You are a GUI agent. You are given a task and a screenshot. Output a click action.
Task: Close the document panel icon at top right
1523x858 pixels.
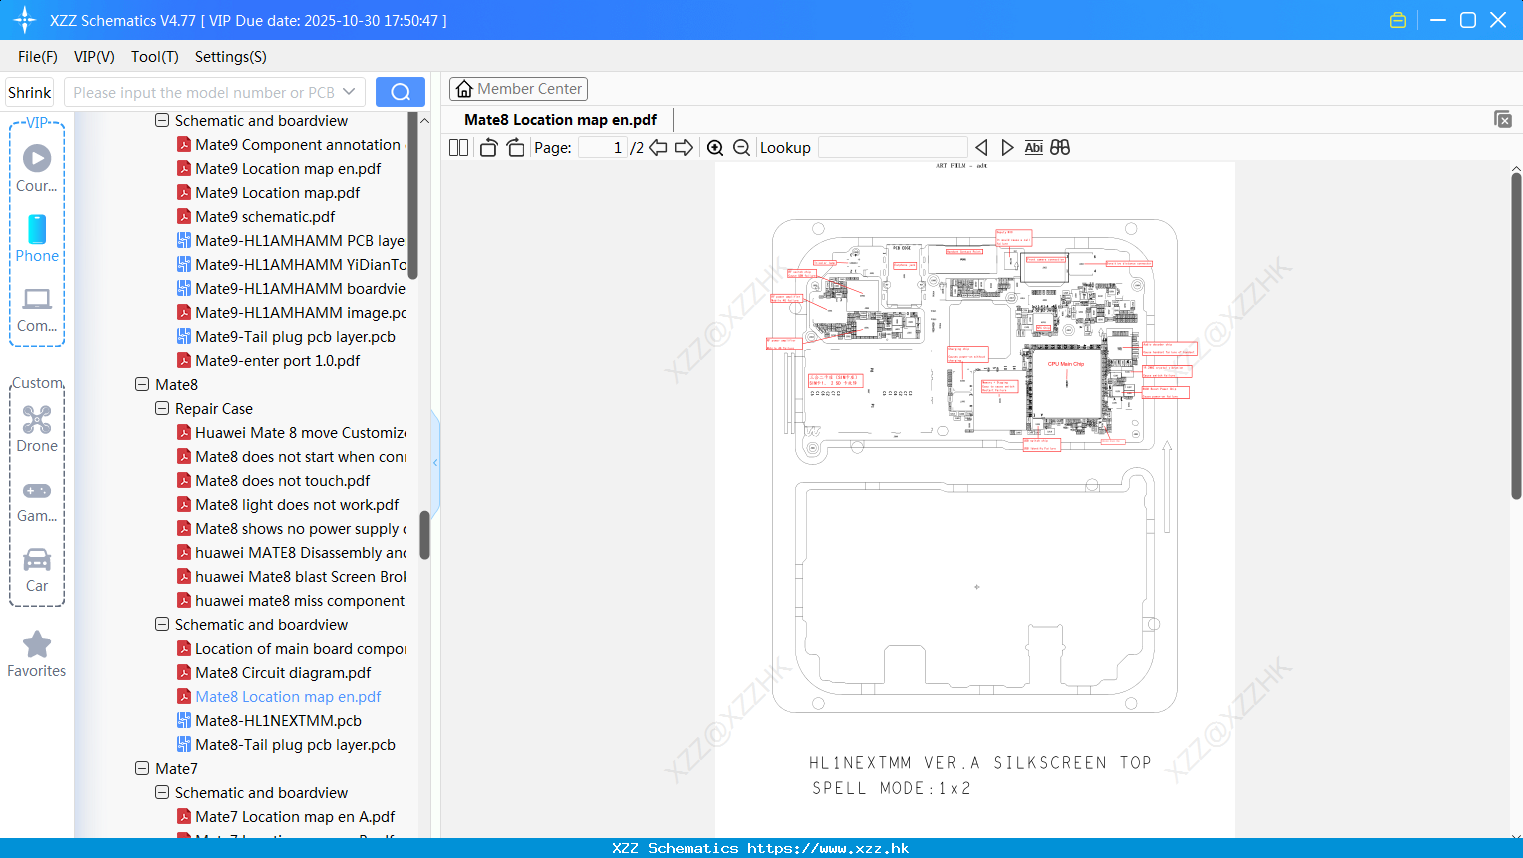(1502, 119)
